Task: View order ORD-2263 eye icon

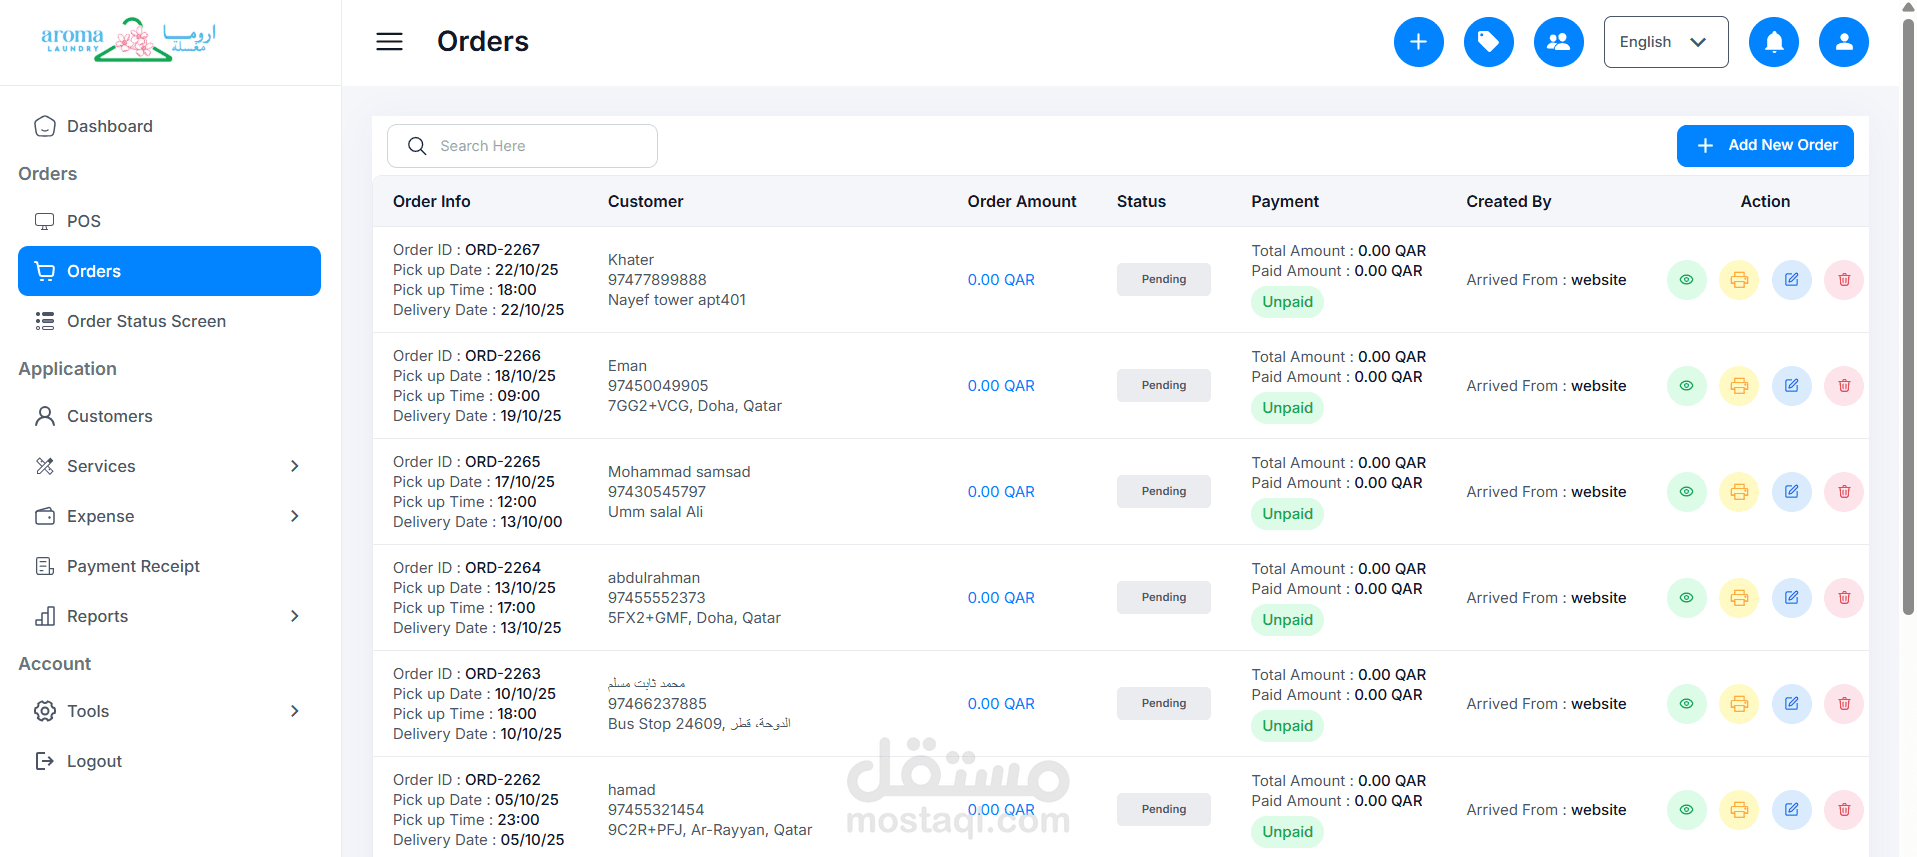Action: click(x=1686, y=704)
